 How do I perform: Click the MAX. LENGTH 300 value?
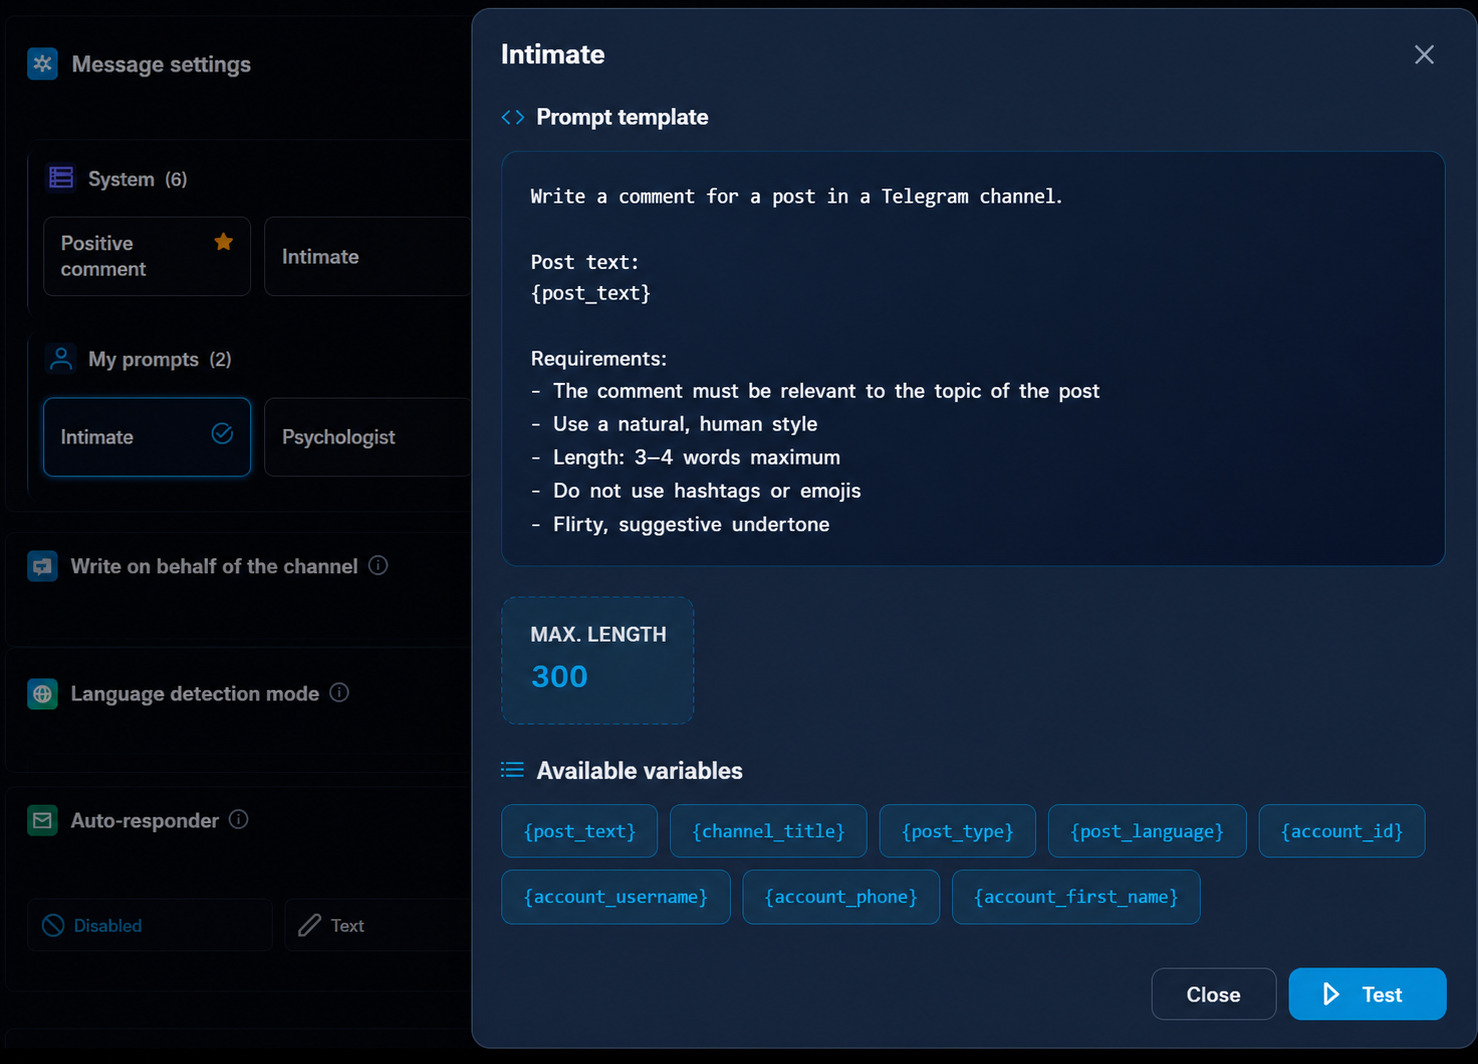559,677
